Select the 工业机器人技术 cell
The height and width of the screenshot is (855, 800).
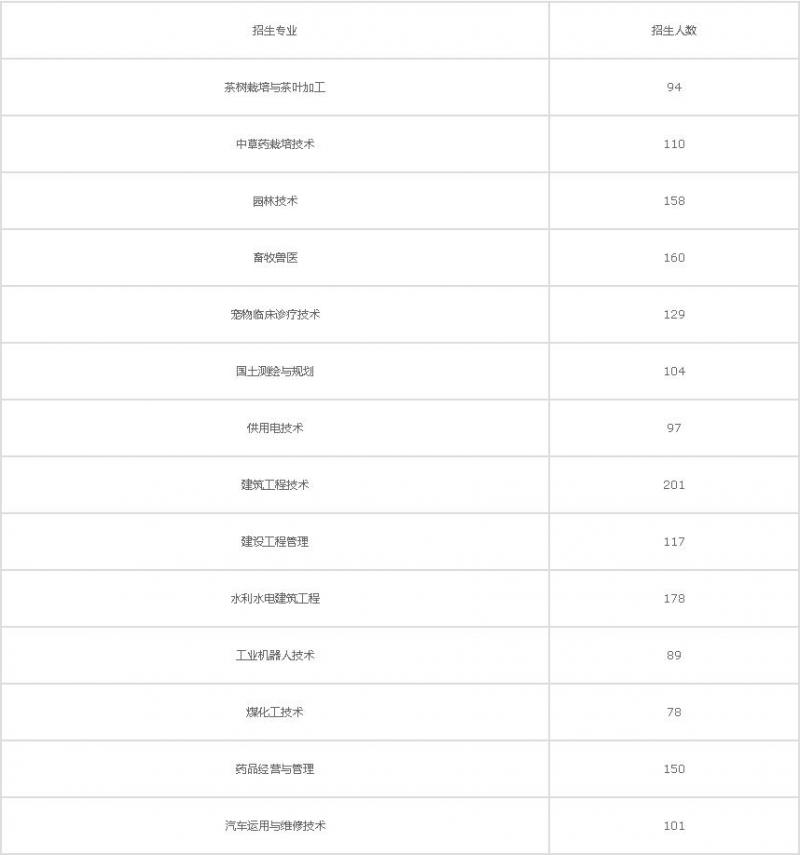pyautogui.click(x=275, y=655)
